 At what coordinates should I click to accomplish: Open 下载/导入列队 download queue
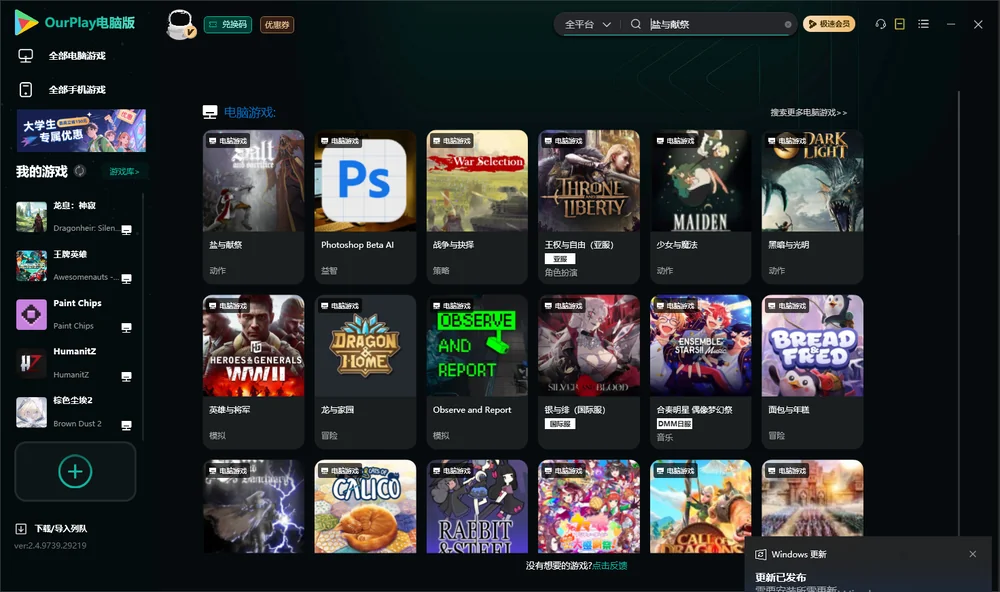click(x=52, y=529)
